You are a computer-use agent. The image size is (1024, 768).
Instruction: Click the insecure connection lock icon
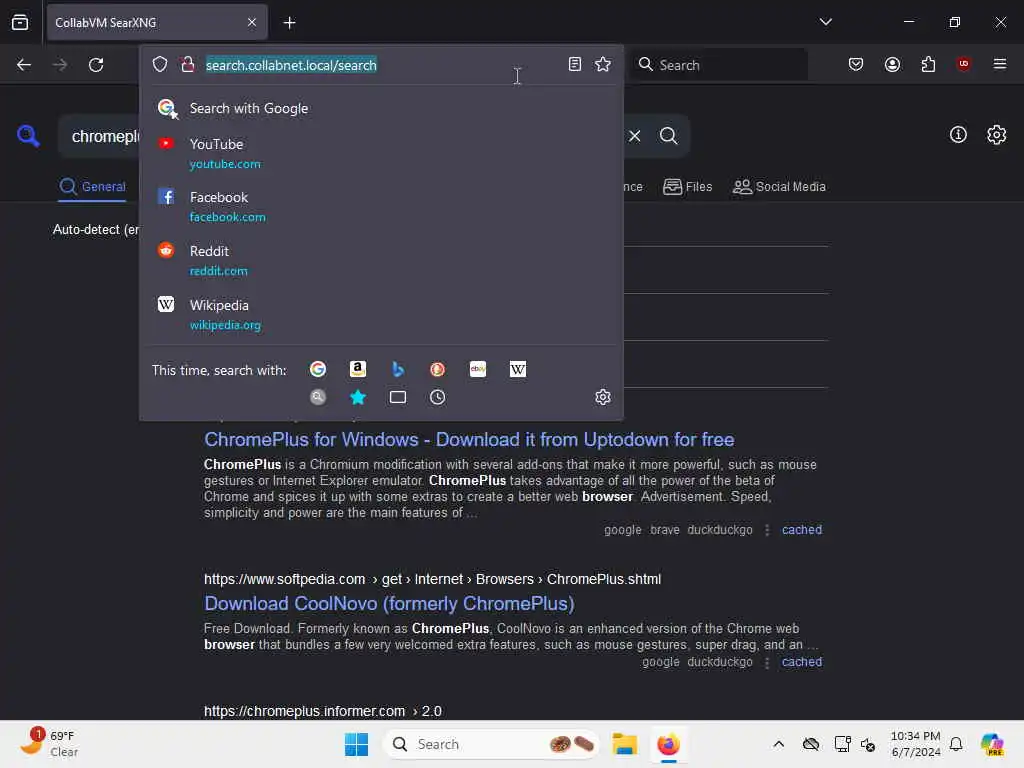point(188,64)
